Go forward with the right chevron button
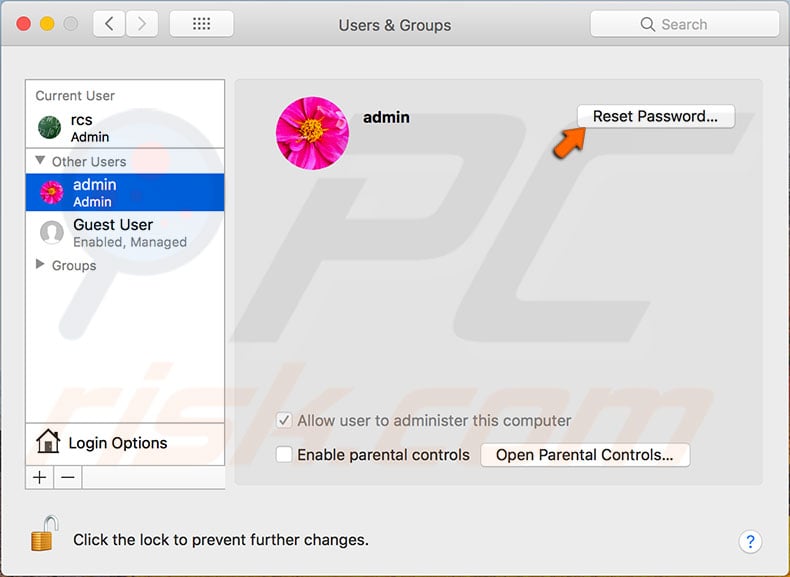 click(x=142, y=24)
